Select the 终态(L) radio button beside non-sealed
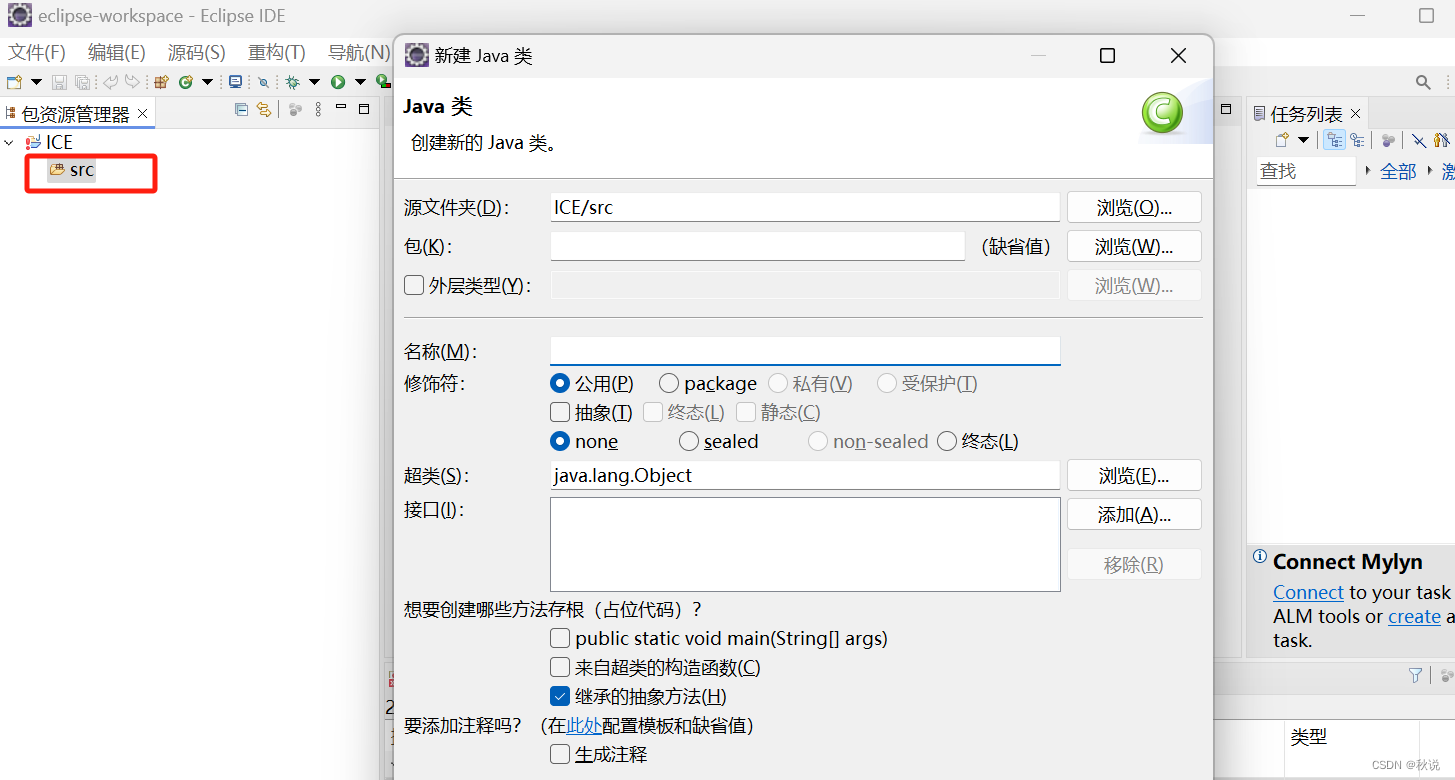This screenshot has width=1455, height=780. (x=947, y=441)
